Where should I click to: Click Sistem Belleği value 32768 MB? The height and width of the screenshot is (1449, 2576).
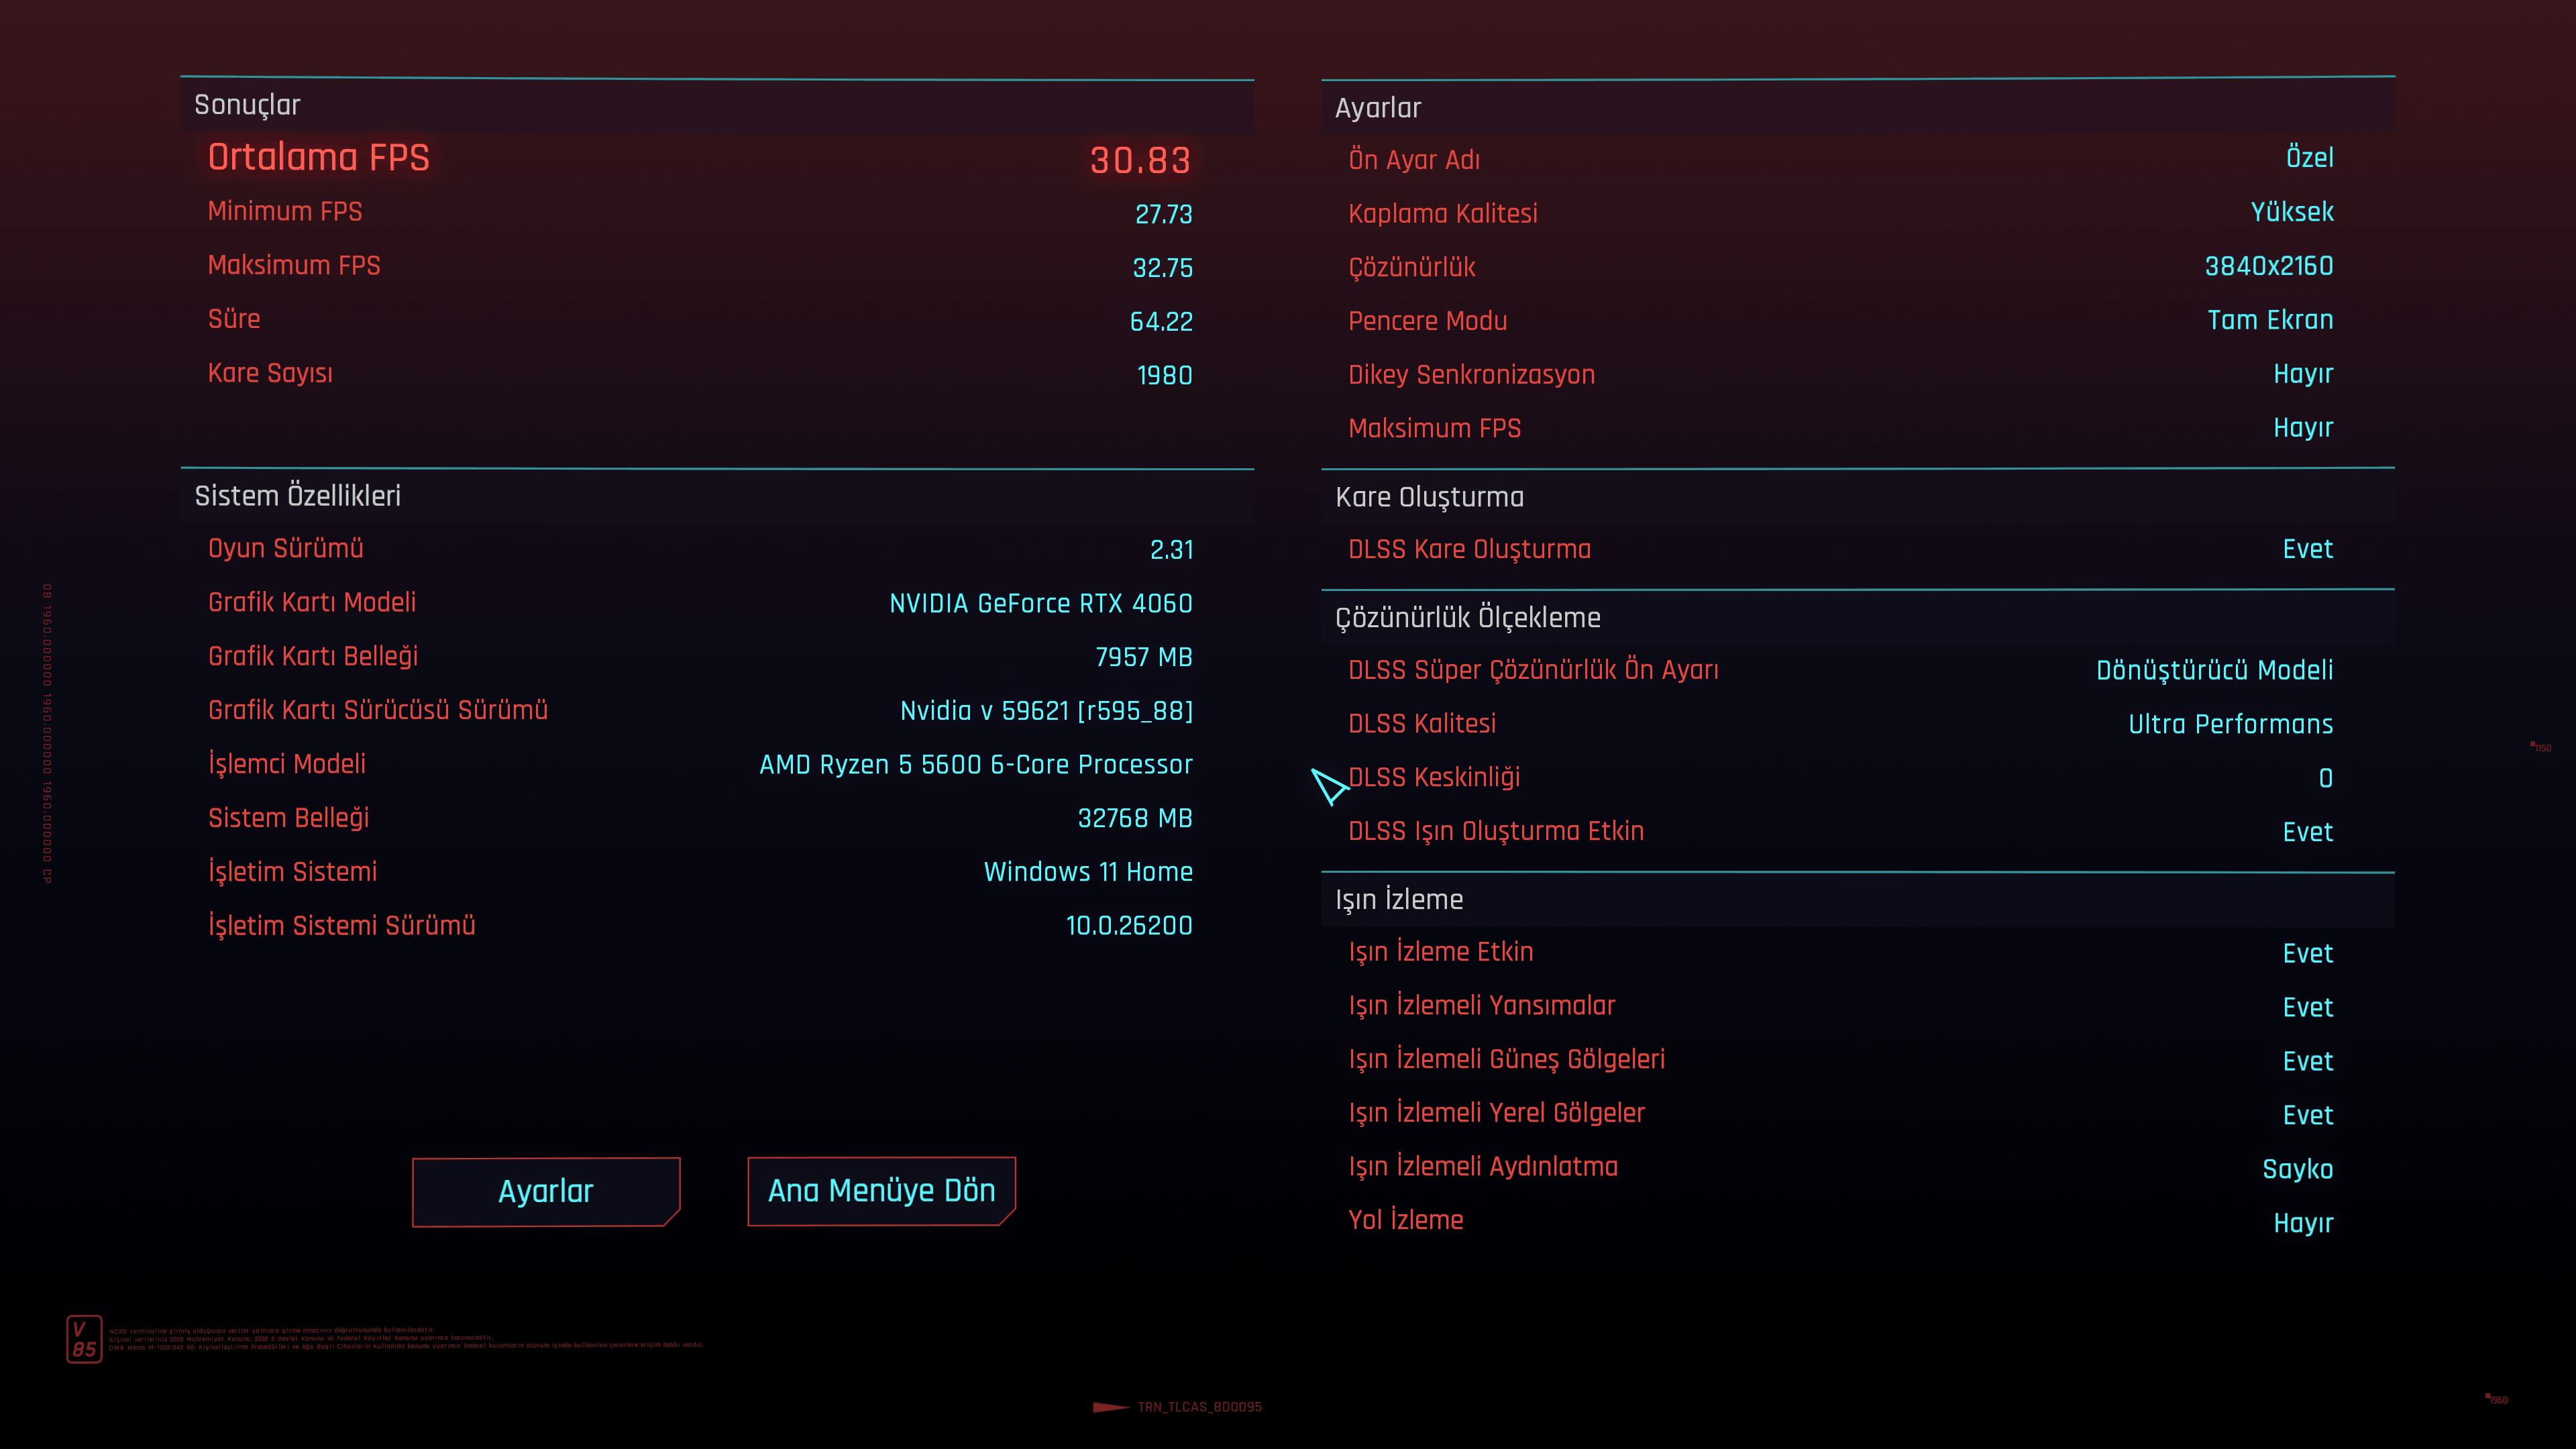pos(1134,819)
